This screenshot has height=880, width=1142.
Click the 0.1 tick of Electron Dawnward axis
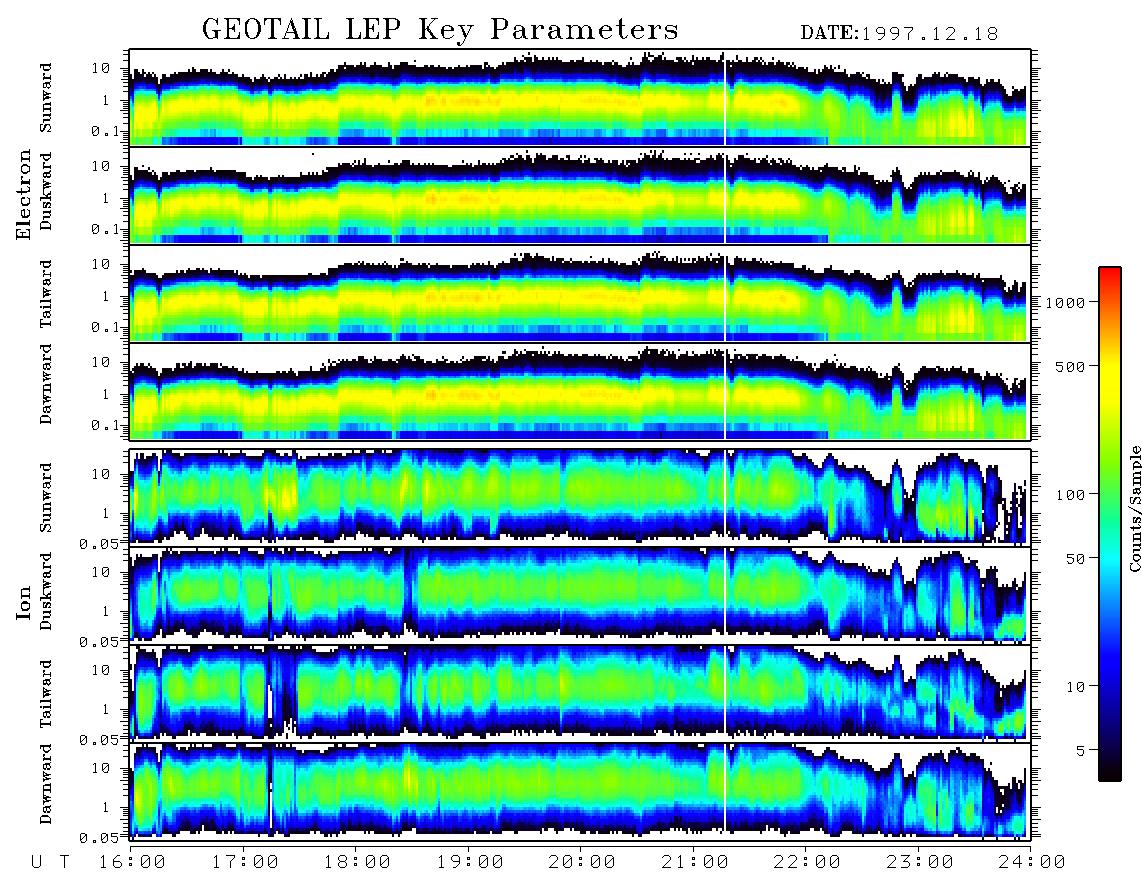point(105,425)
